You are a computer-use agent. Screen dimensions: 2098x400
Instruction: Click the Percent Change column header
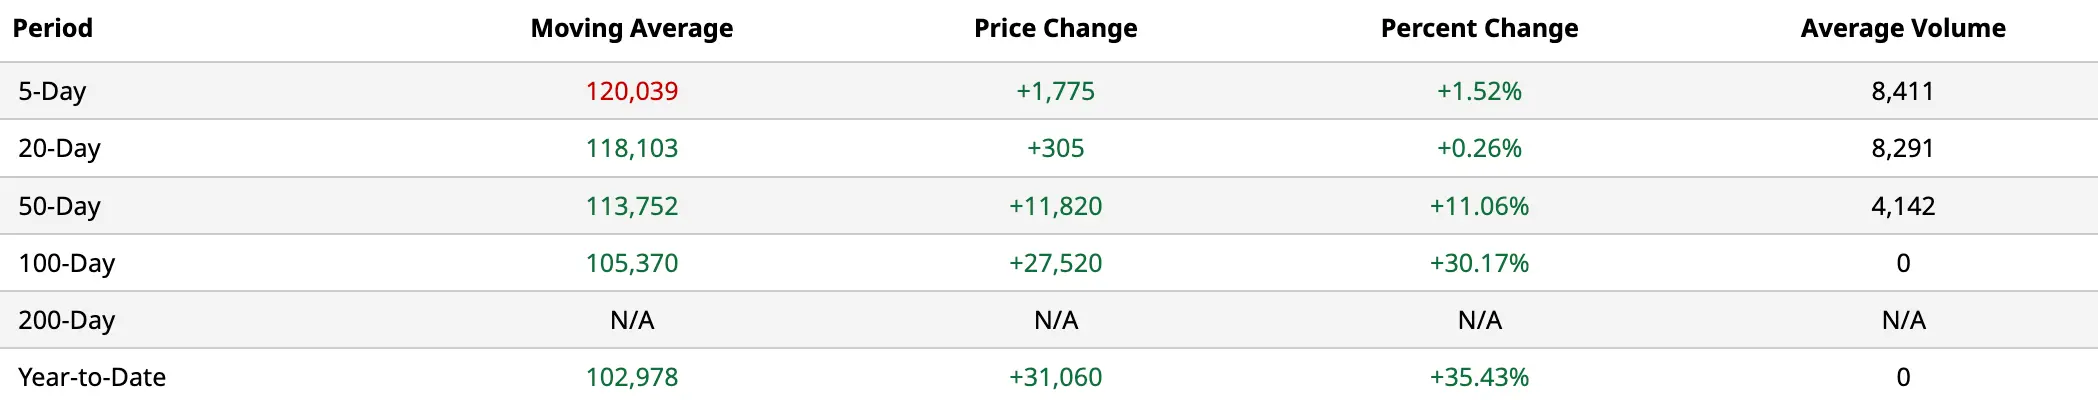click(1480, 28)
